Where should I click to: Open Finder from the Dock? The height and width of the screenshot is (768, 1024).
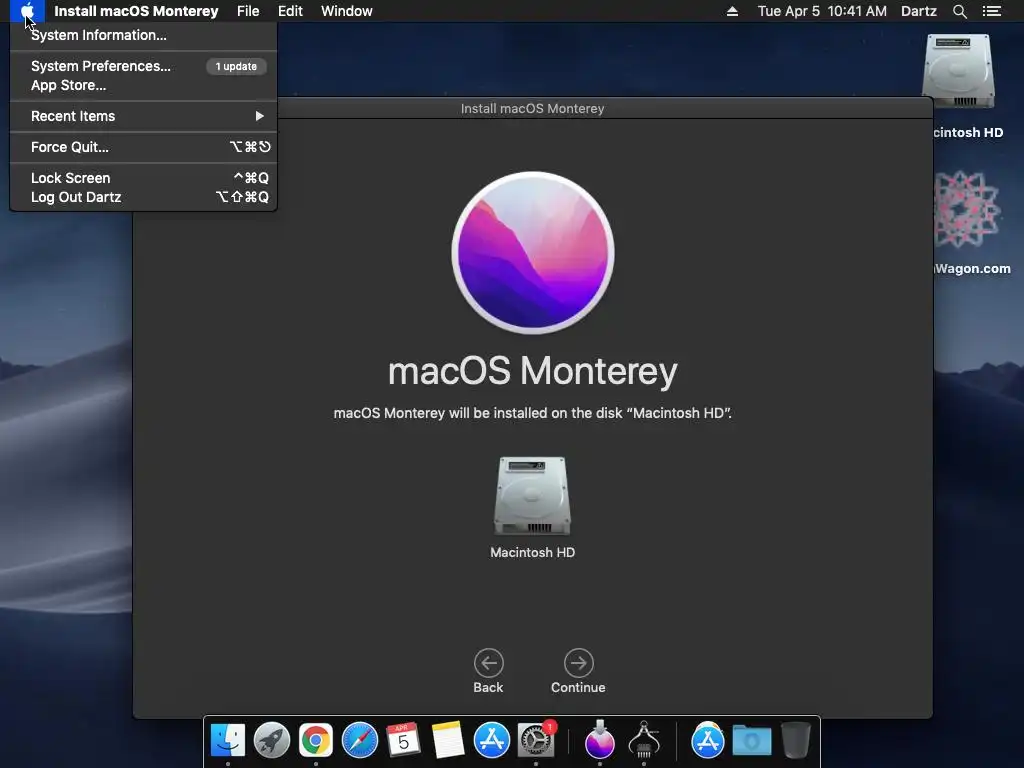[228, 741]
